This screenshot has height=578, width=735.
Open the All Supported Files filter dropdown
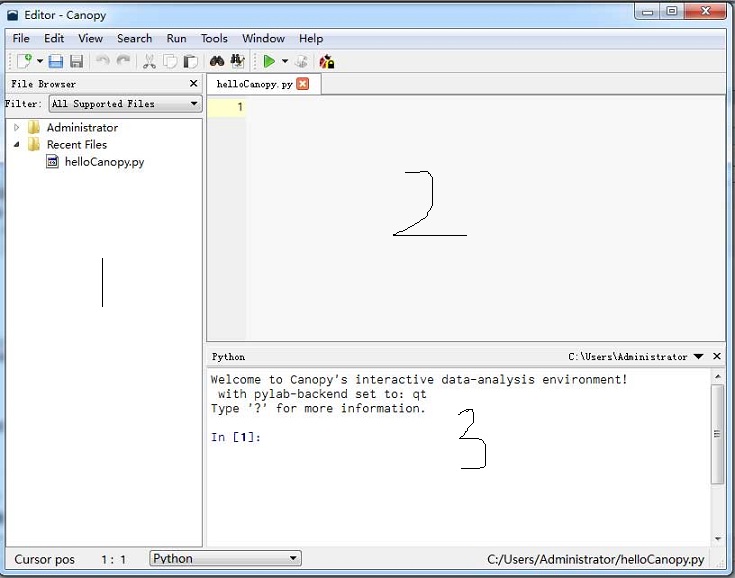(126, 104)
